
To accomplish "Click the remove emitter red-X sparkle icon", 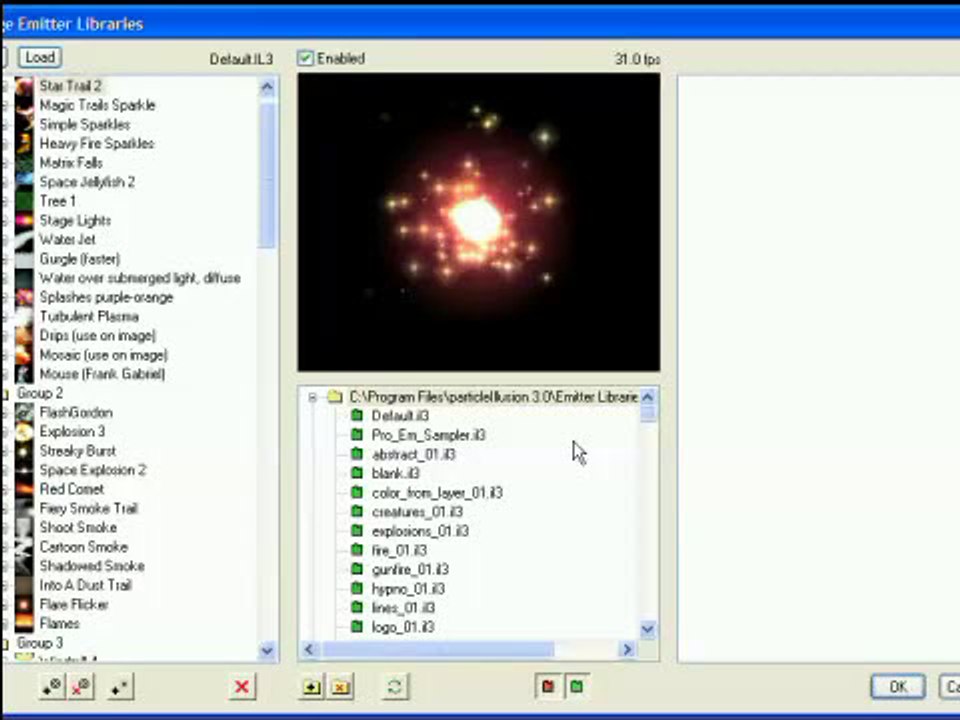I will [x=82, y=686].
